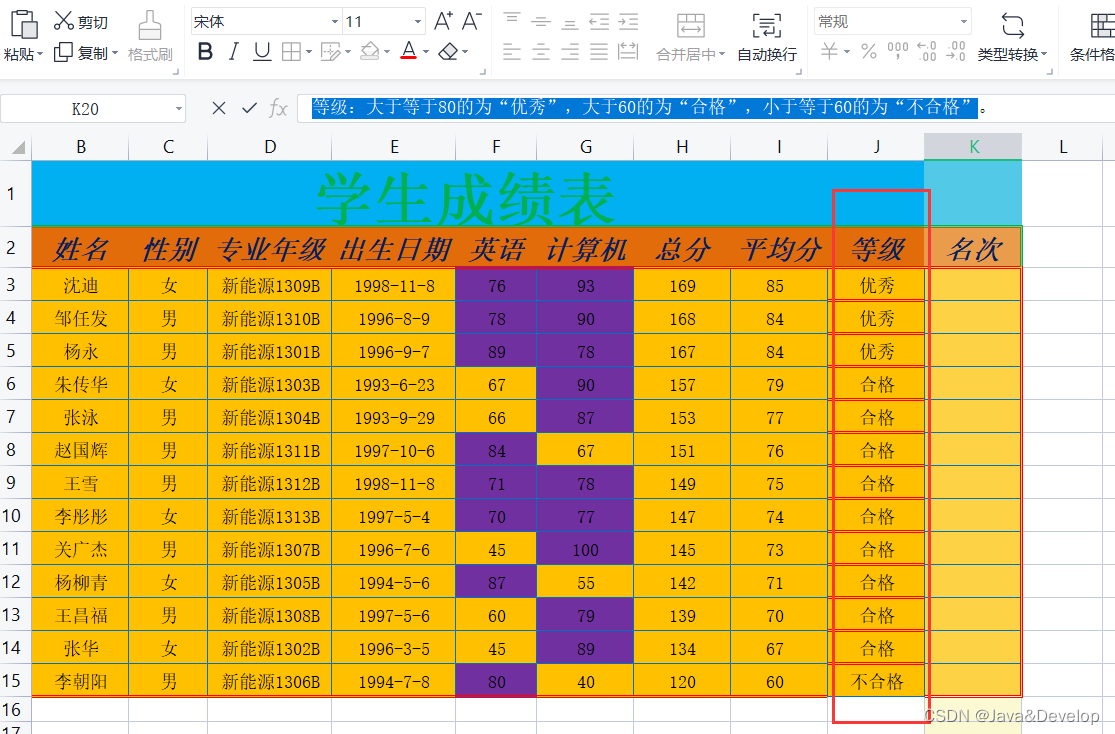The height and width of the screenshot is (734, 1115).
Task: Align text to vertical middle
Action: (541, 21)
